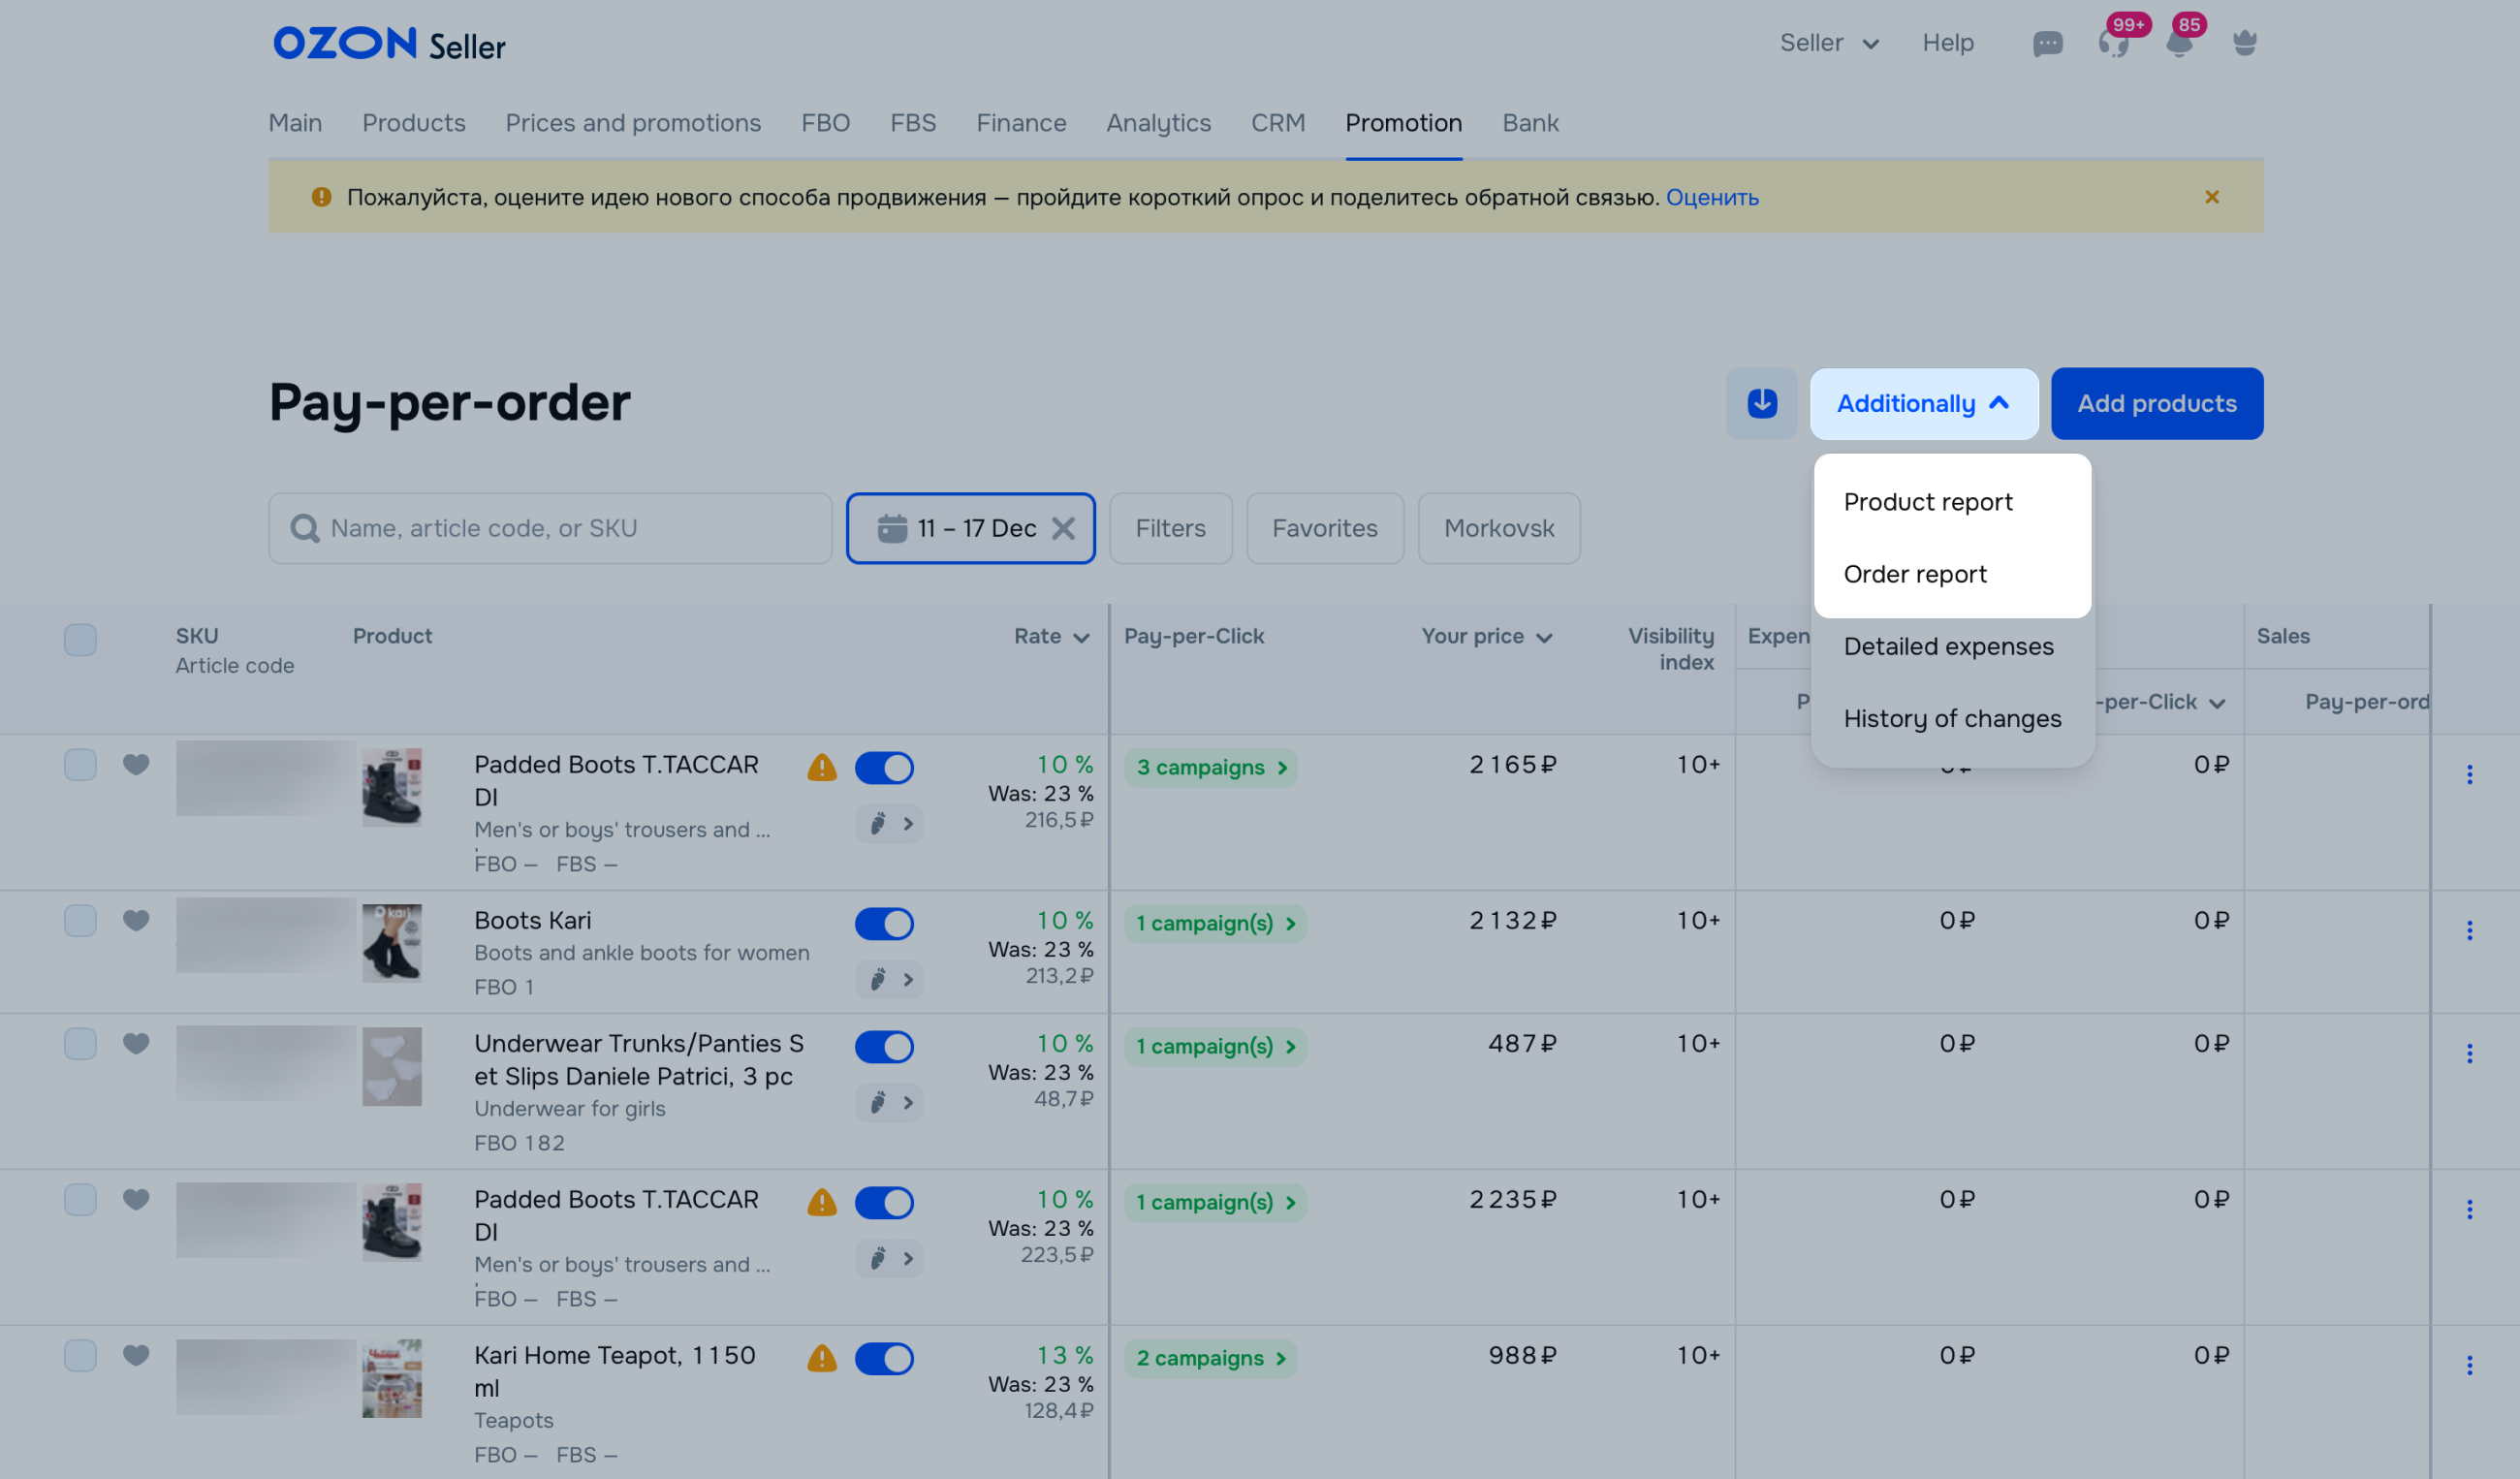Open notifications bell with 85 badge
This screenshot has width=2520, height=1479.
point(2178,43)
